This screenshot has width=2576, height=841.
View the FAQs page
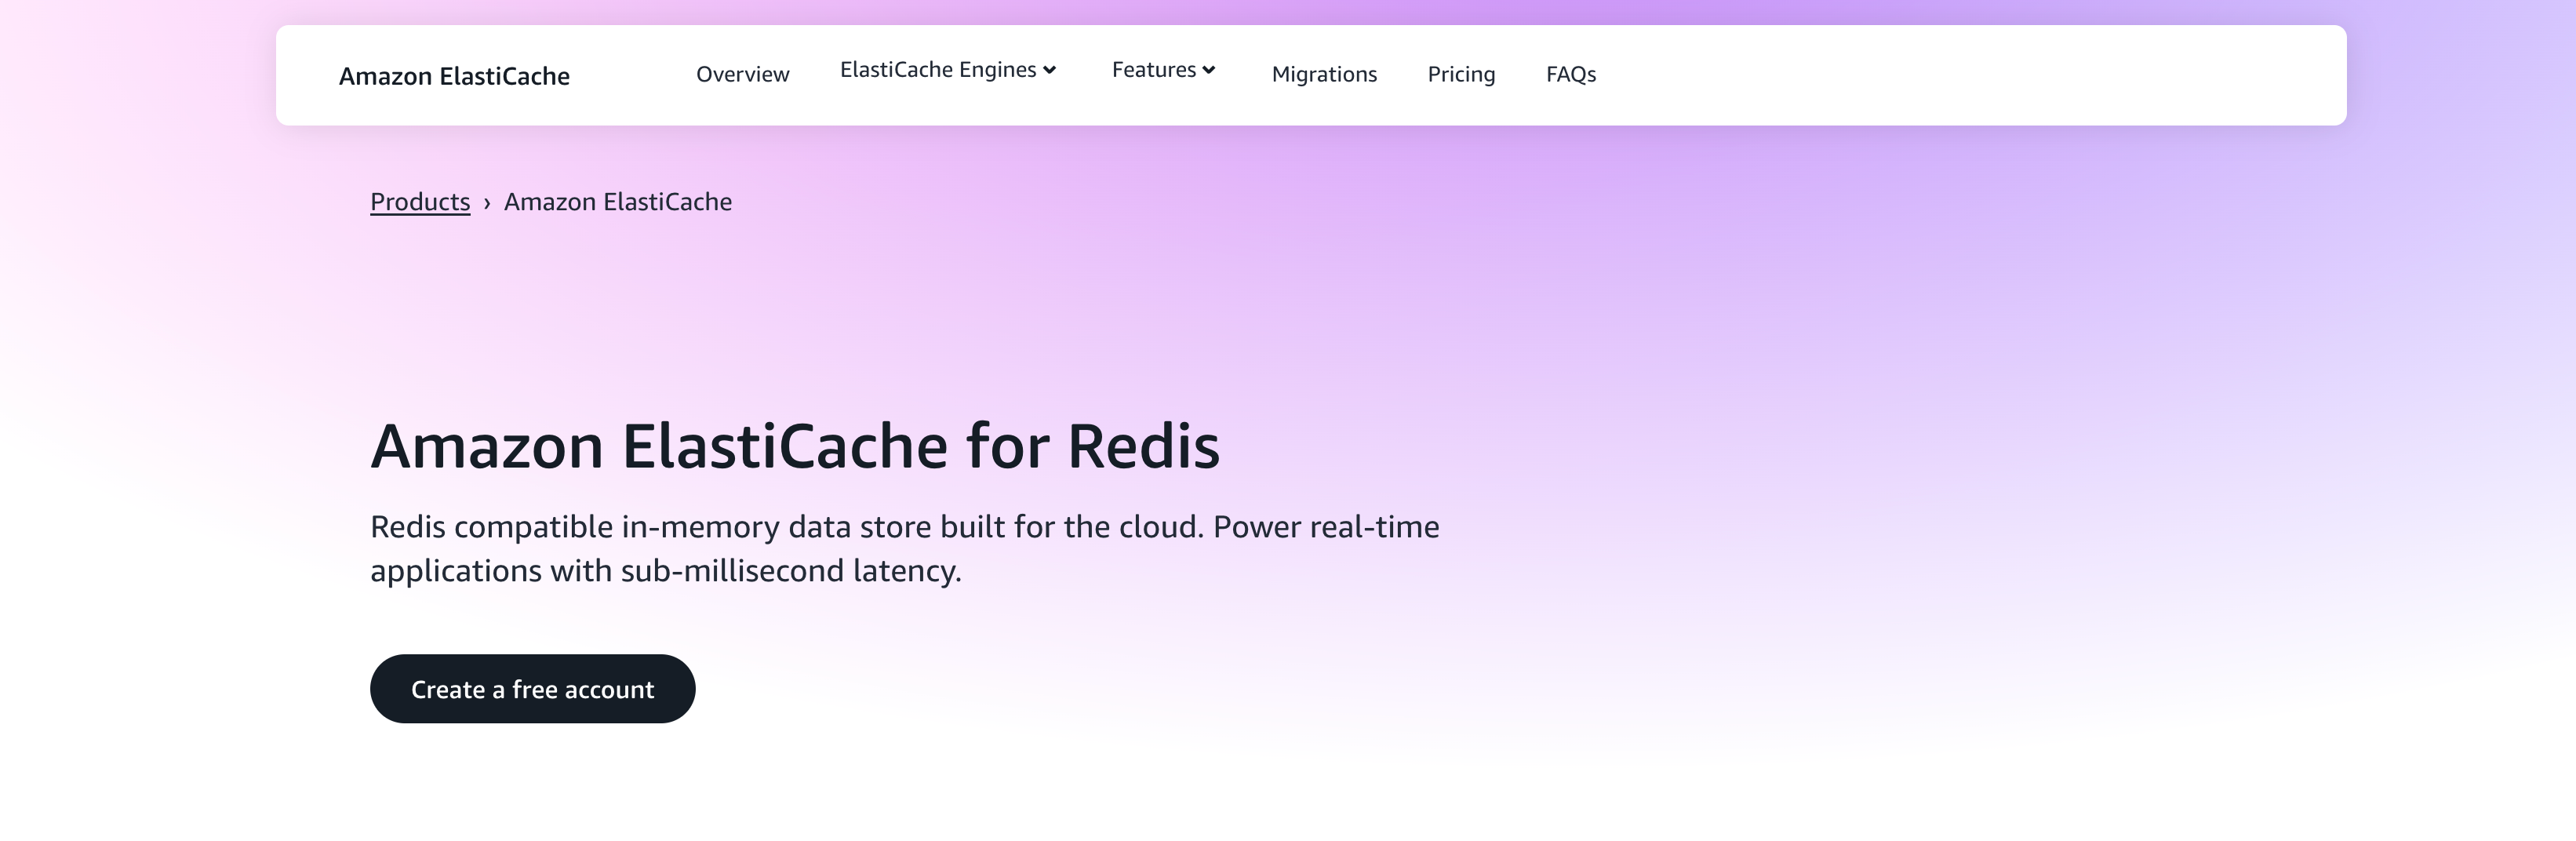pyautogui.click(x=1570, y=74)
